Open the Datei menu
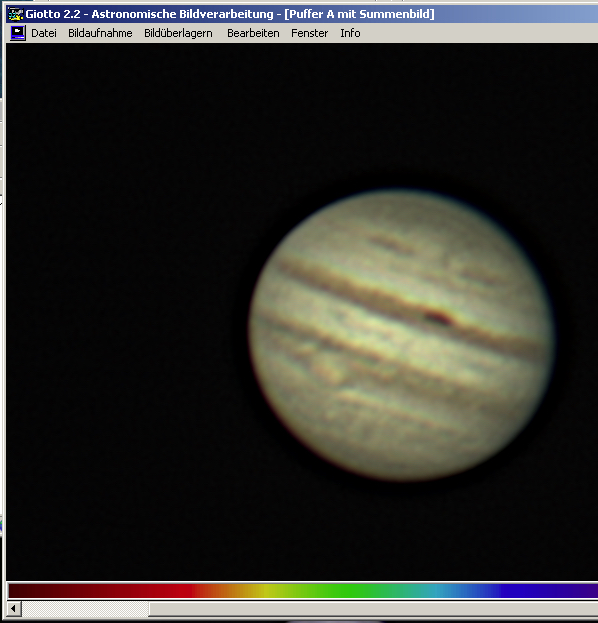This screenshot has height=623, width=598. pos(44,33)
